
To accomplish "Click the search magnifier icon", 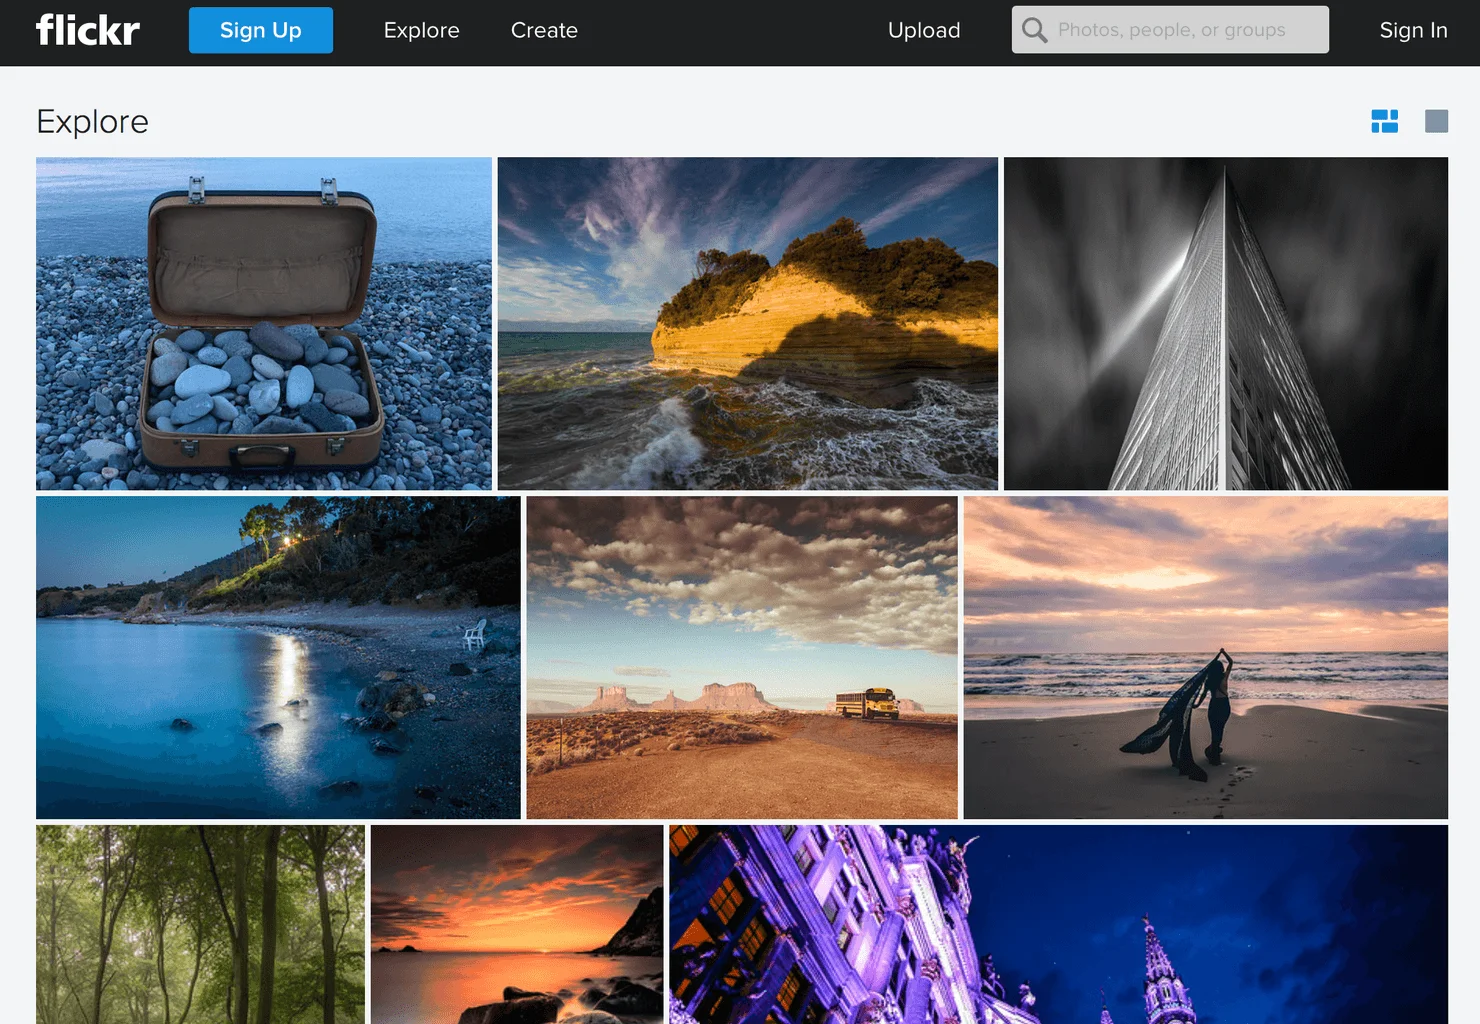I will pyautogui.click(x=1034, y=29).
